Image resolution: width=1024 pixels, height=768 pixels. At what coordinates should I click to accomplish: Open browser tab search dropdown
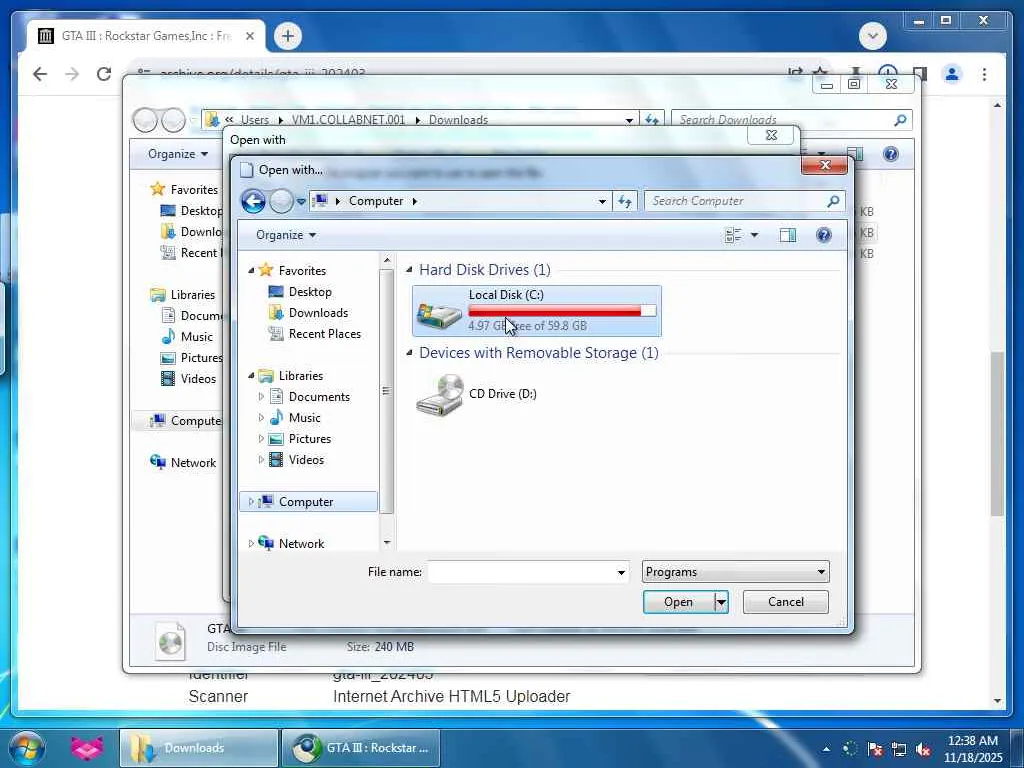tap(872, 36)
